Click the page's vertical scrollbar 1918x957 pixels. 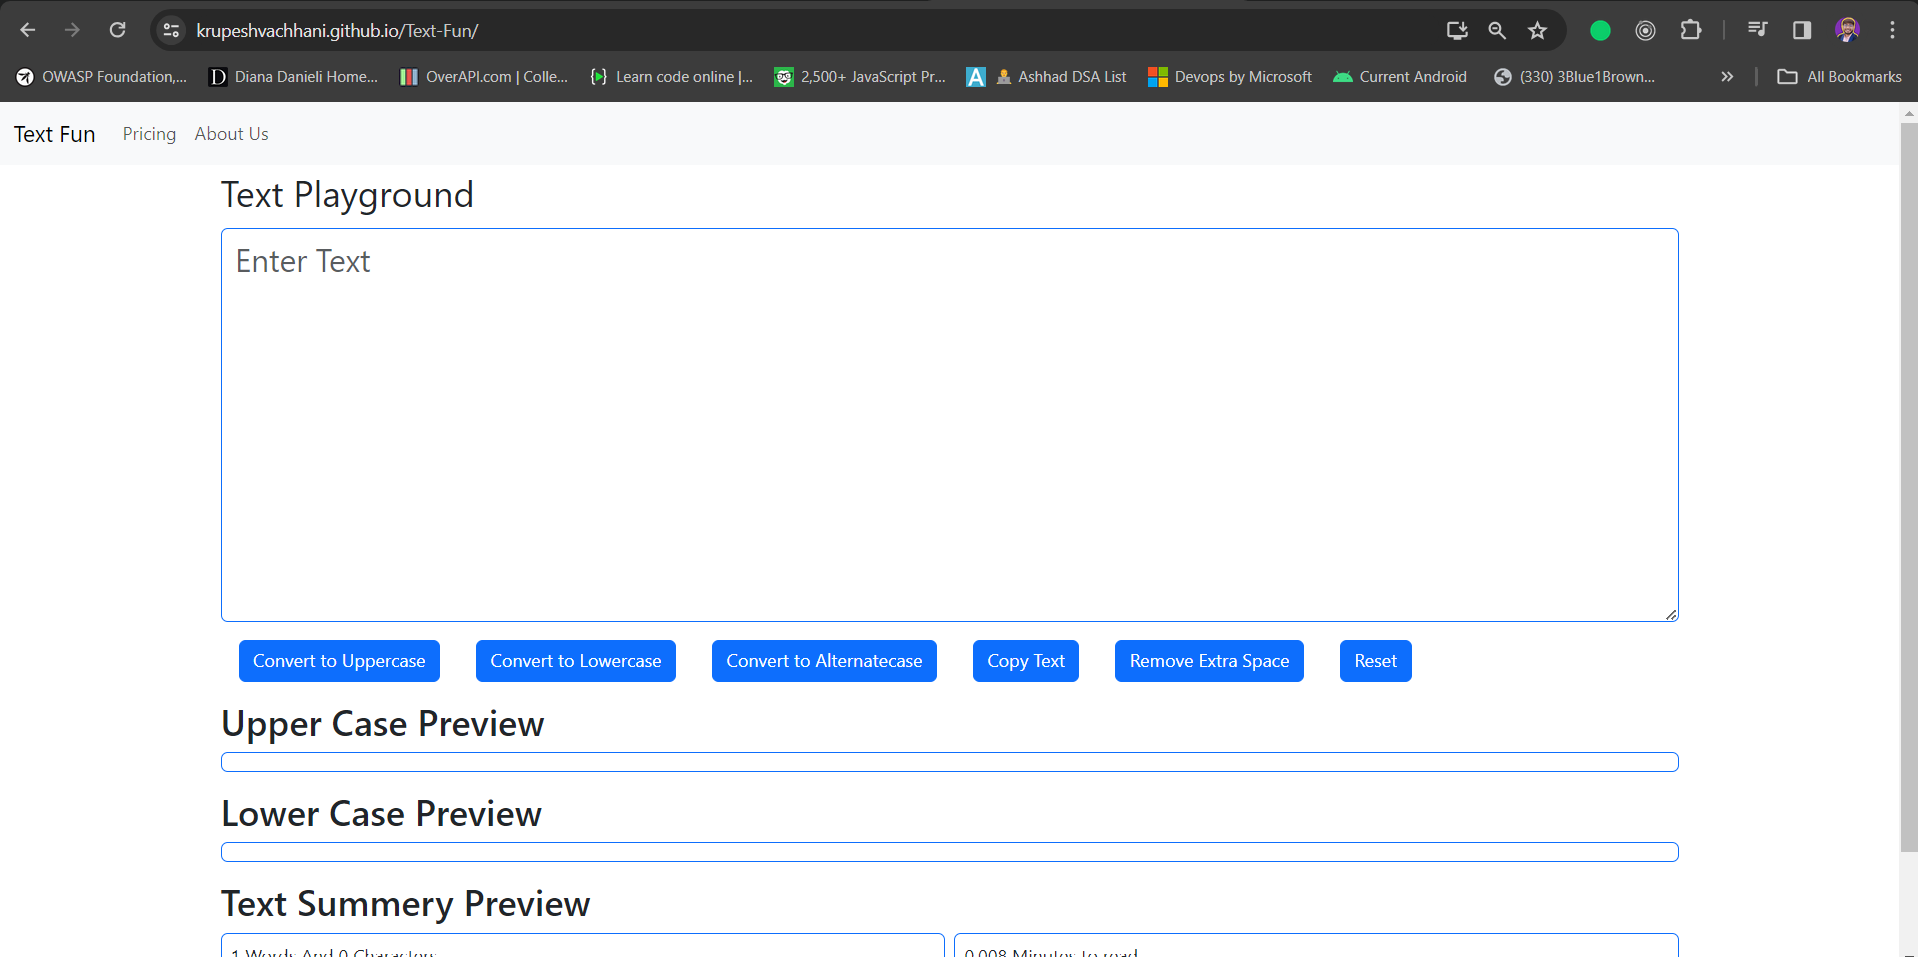tap(1908, 480)
